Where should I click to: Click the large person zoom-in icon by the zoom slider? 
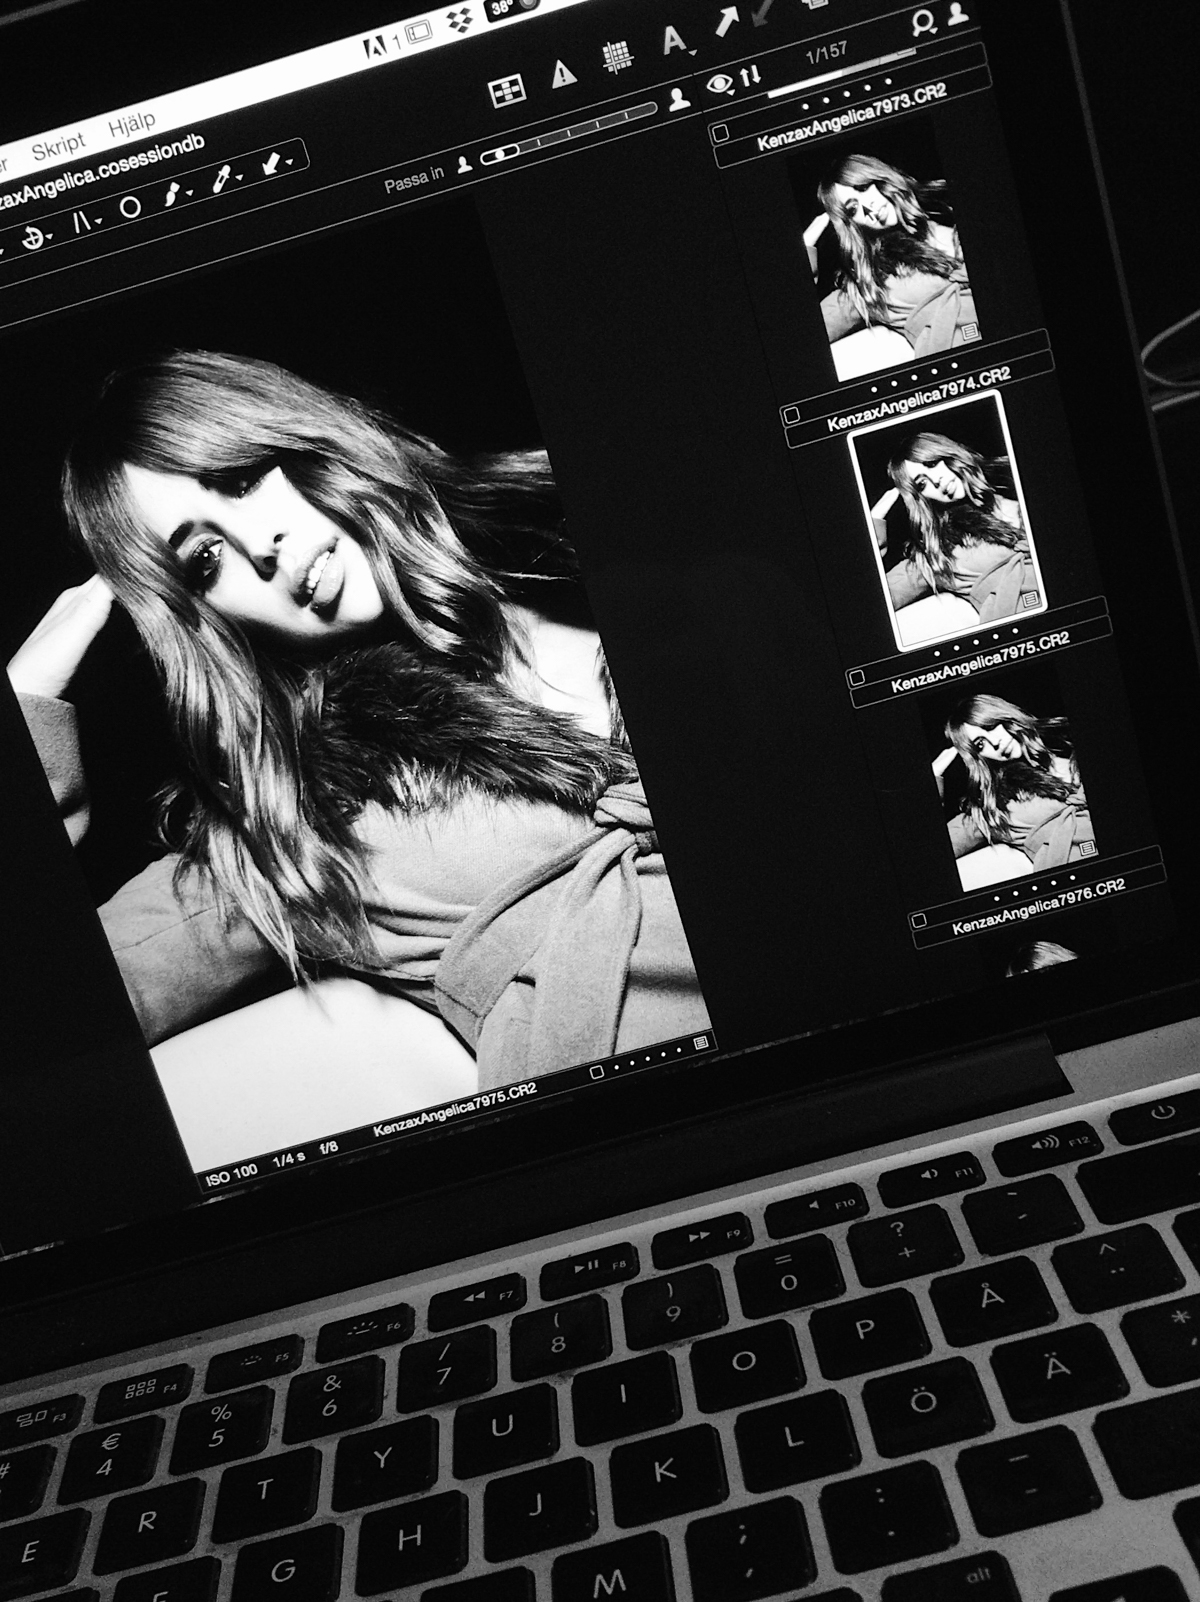point(680,98)
